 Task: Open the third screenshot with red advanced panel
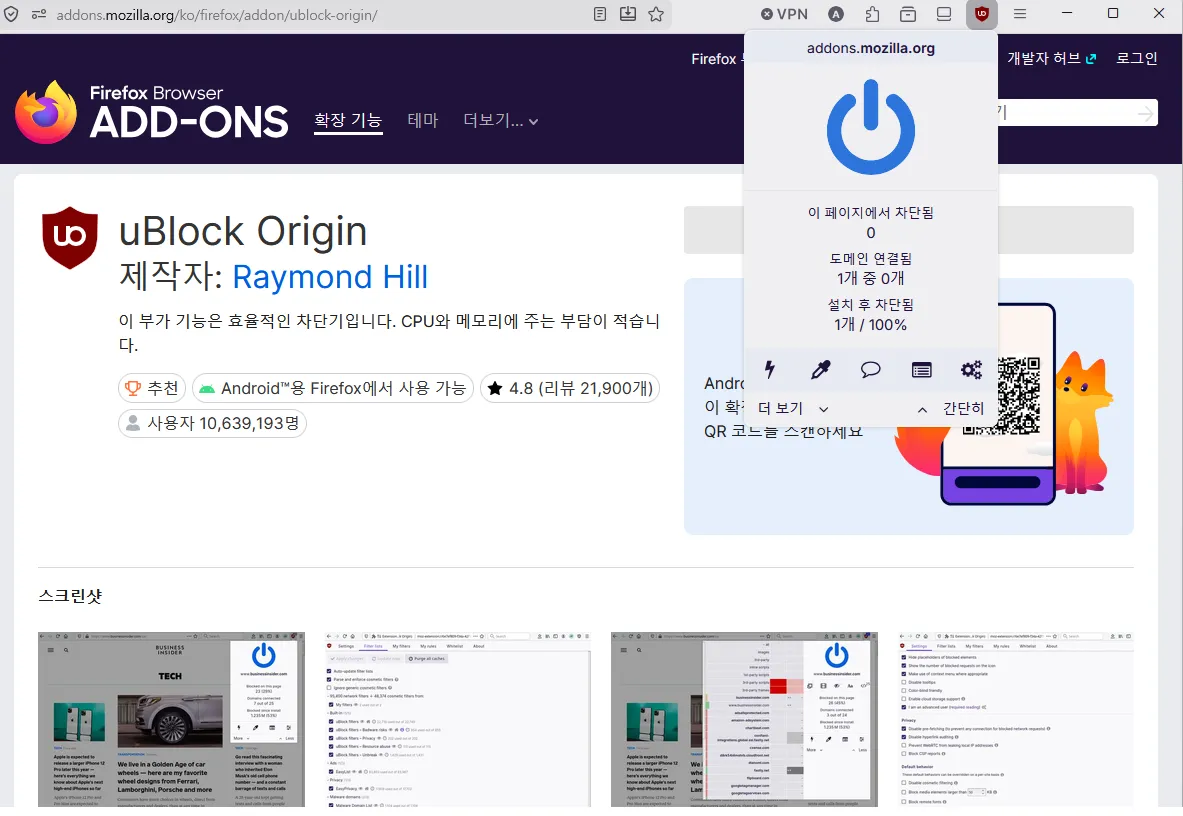[744, 719]
